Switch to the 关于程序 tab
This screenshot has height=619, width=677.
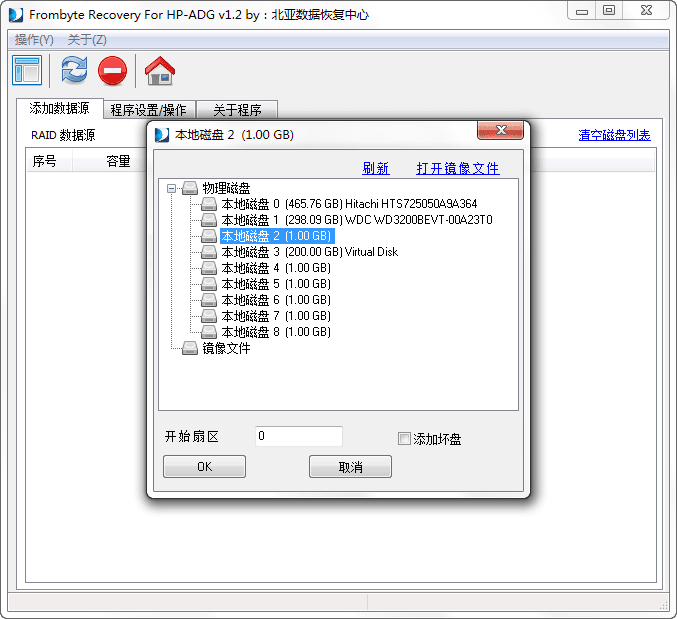coord(237,110)
